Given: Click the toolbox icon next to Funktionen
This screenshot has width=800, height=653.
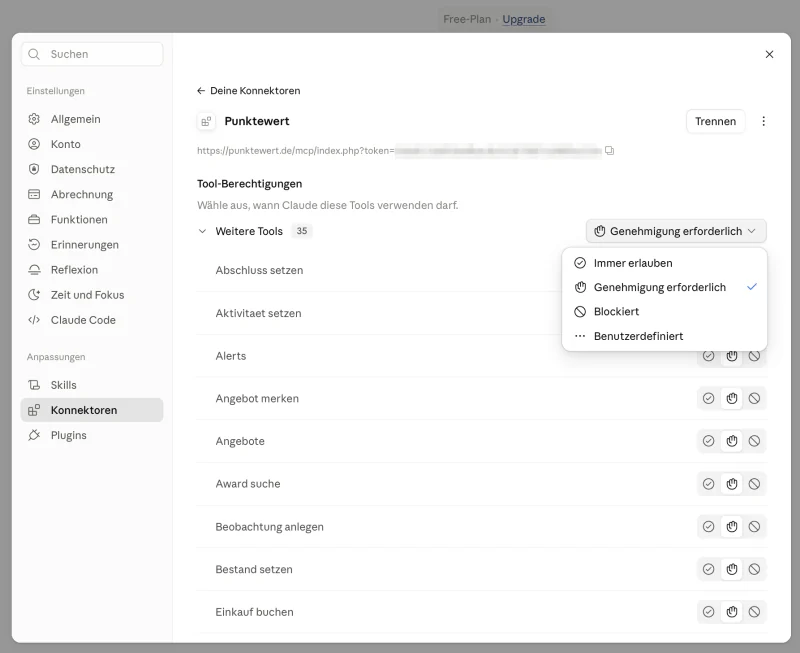Looking at the screenshot, I should 34,219.
